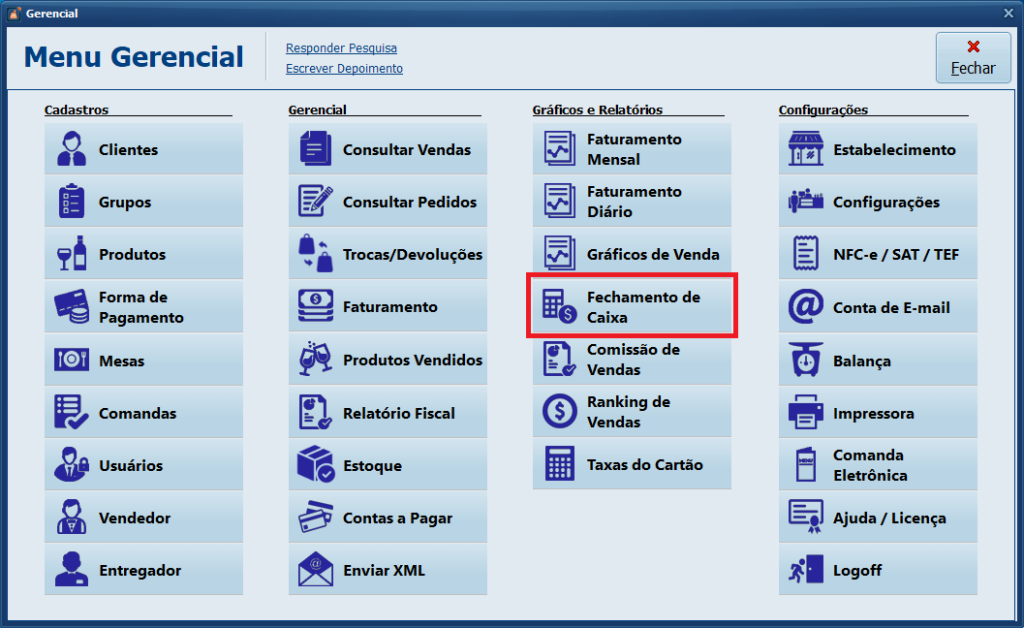Viewport: 1024px width, 628px height.
Task: Select NFC-e / SAT / TEF settings
Action: pos(878,254)
